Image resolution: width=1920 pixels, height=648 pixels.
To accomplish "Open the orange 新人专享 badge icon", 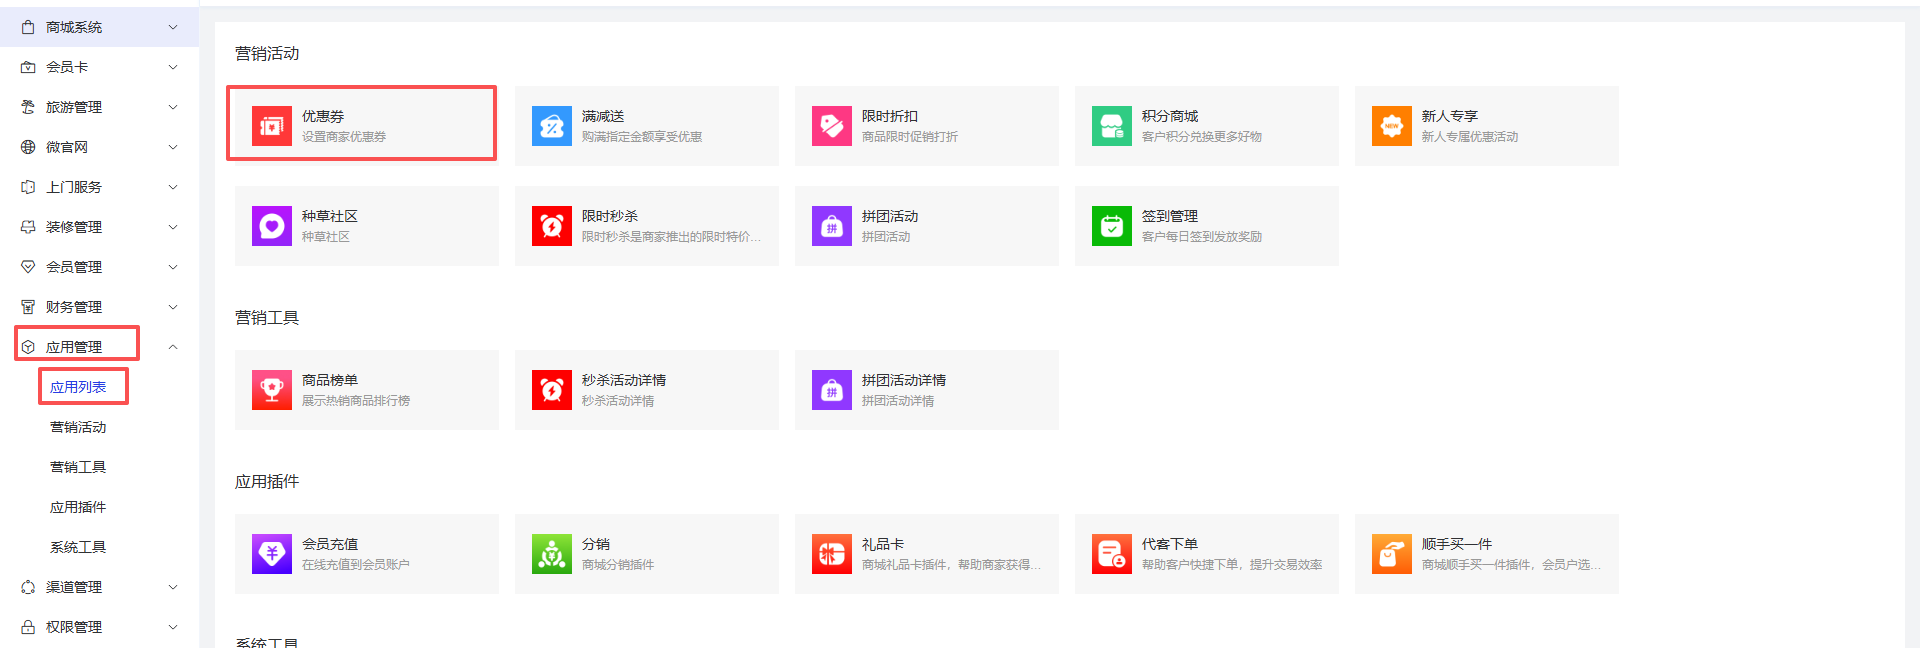I will coord(1391,126).
